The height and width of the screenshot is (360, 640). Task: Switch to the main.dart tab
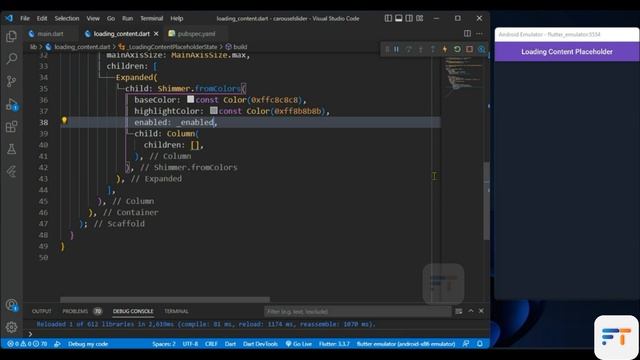(x=50, y=34)
